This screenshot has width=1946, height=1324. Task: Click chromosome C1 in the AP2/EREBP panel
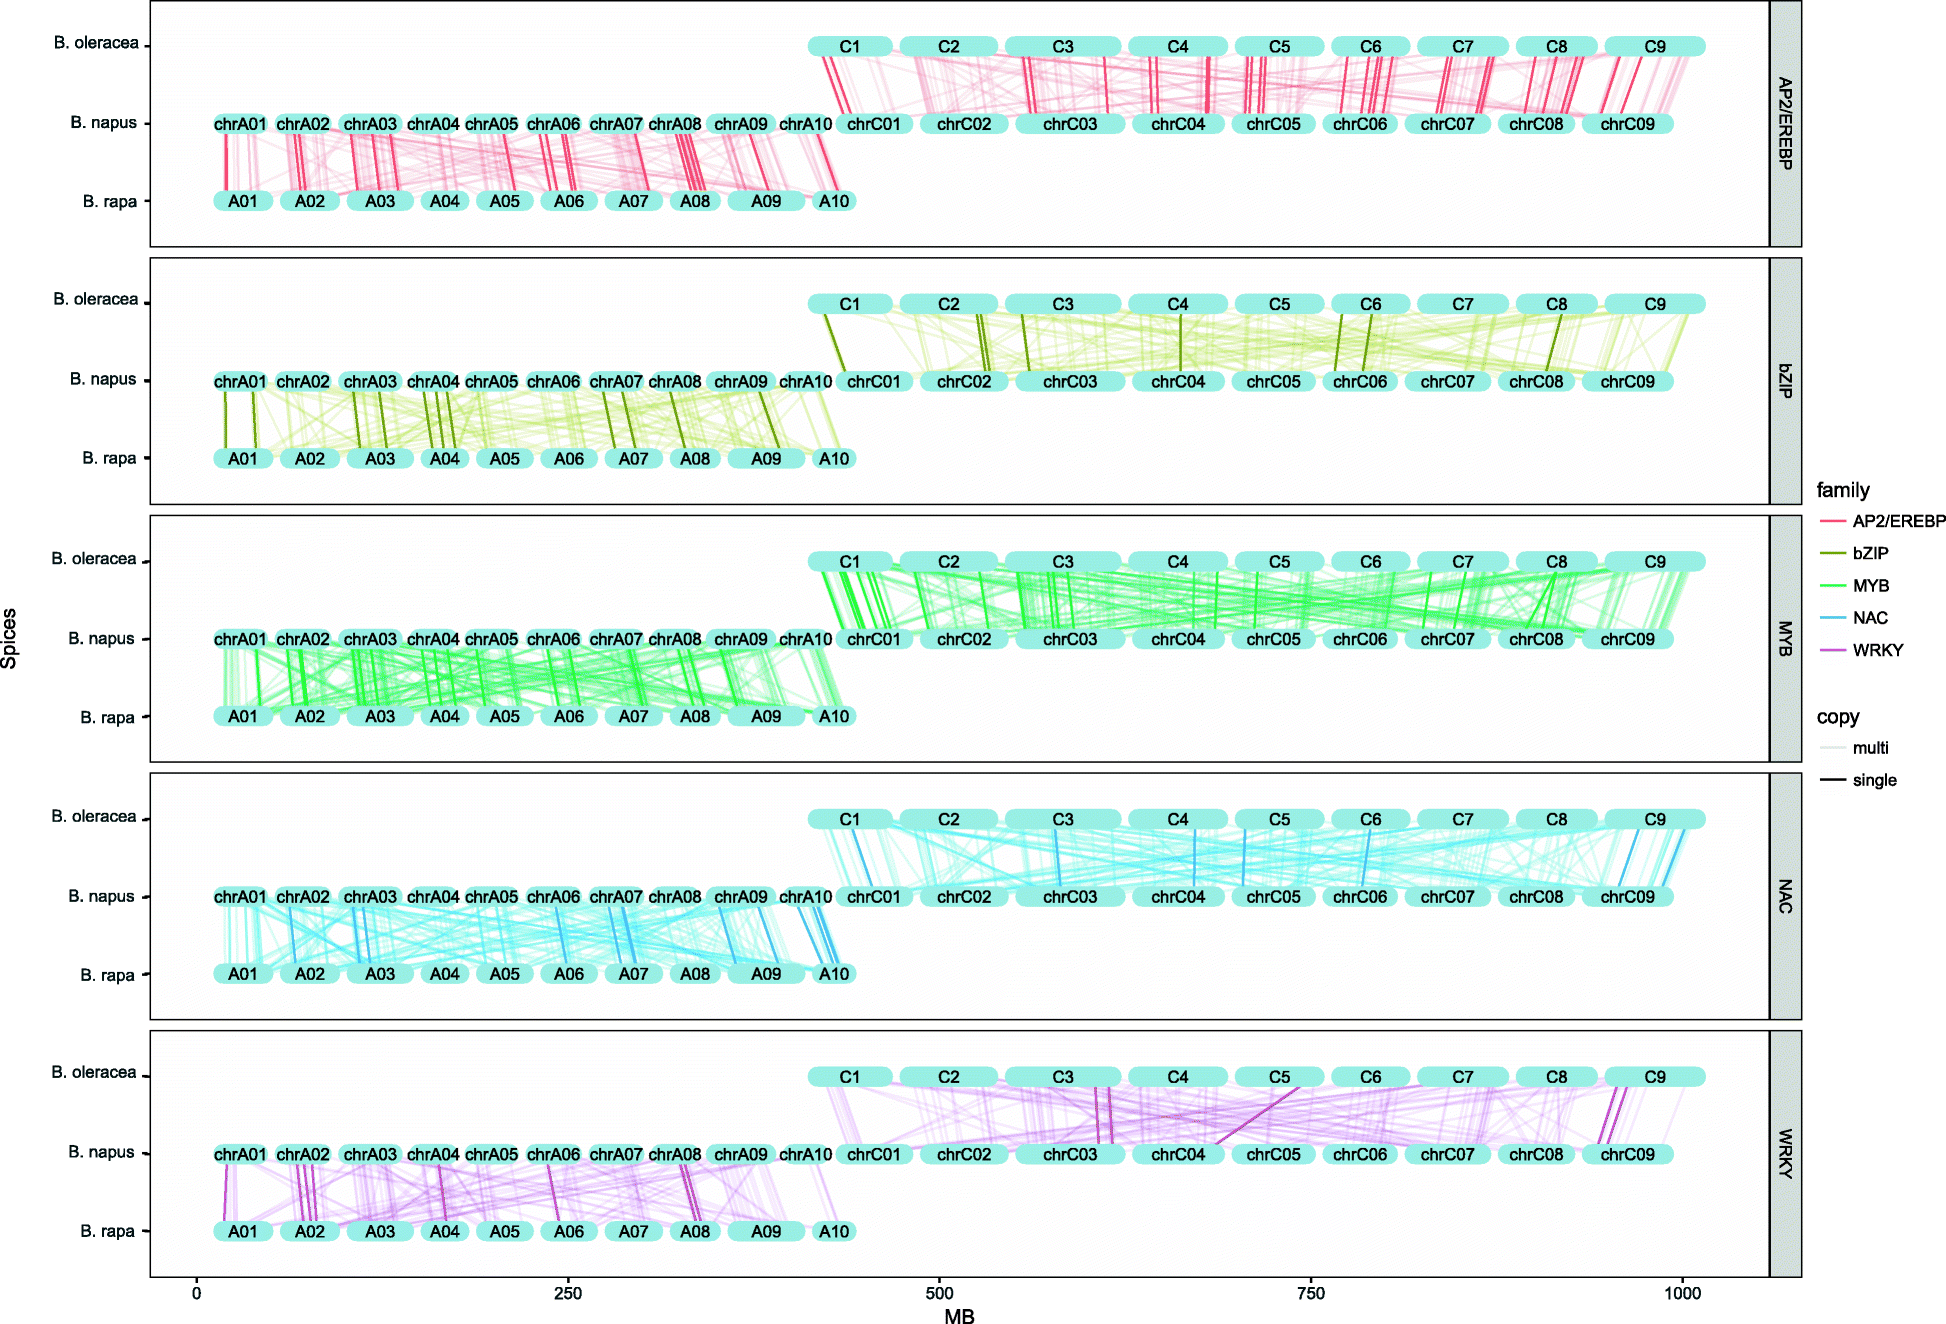[850, 46]
